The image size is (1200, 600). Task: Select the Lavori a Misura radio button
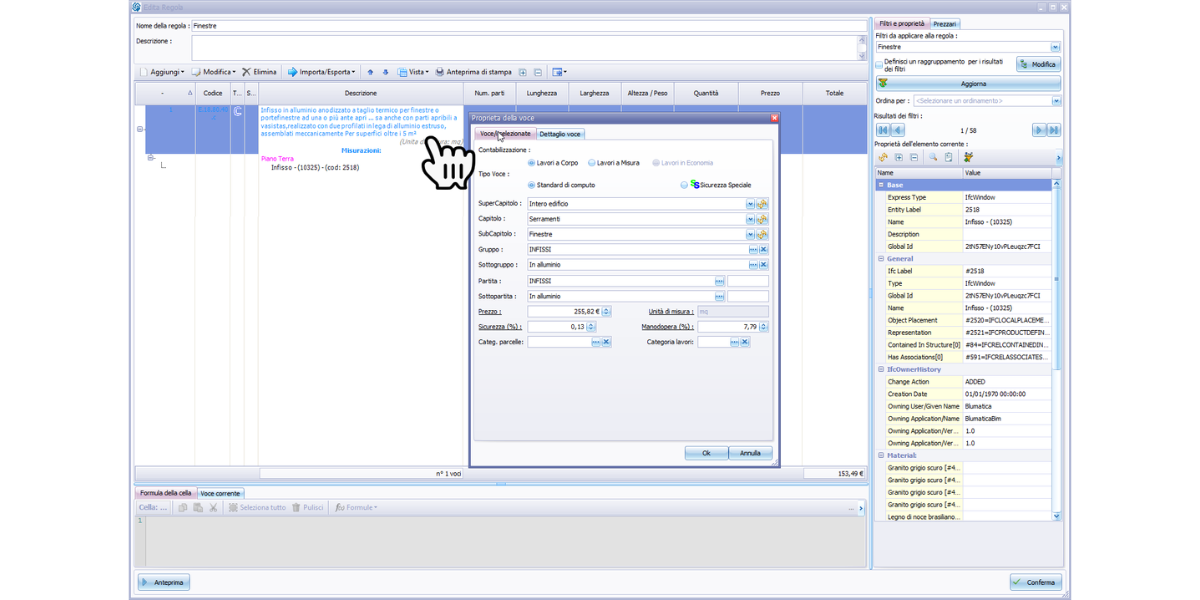(x=592, y=163)
